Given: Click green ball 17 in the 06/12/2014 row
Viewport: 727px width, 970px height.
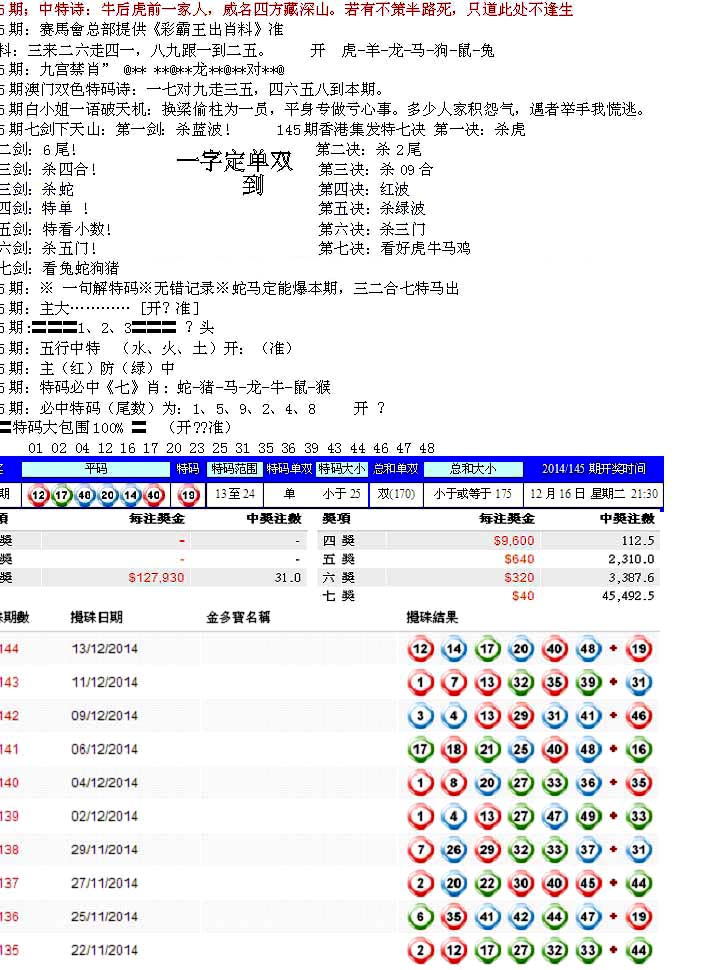Looking at the screenshot, I should point(421,749).
